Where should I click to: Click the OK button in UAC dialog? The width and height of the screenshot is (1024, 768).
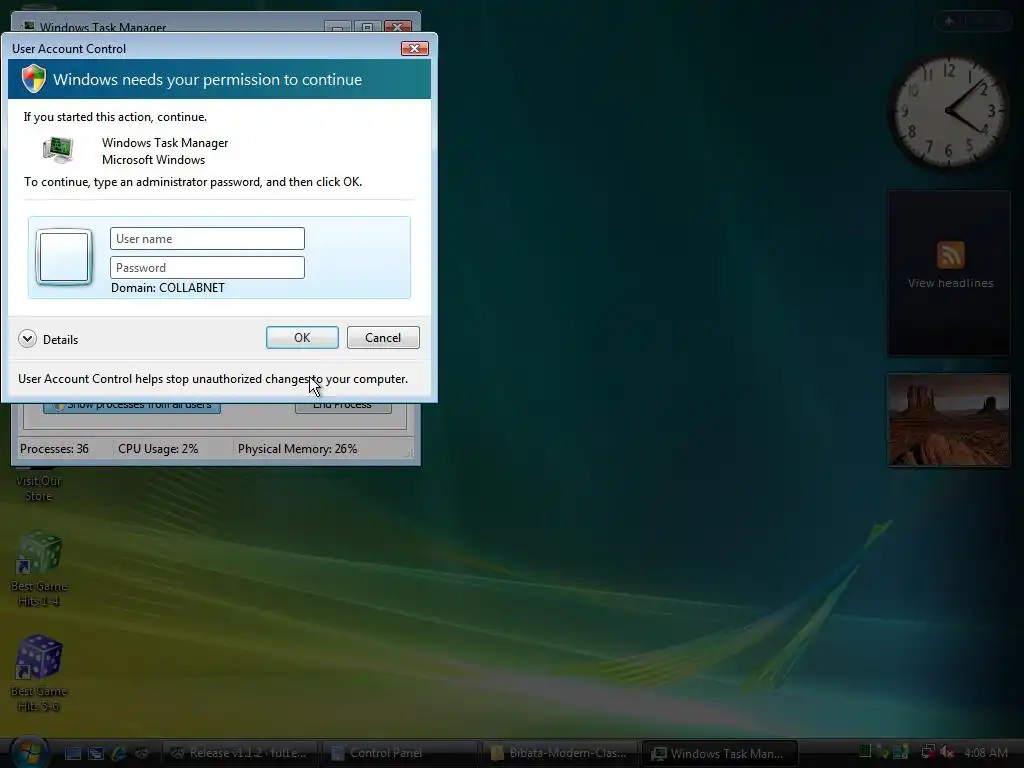pyautogui.click(x=302, y=338)
